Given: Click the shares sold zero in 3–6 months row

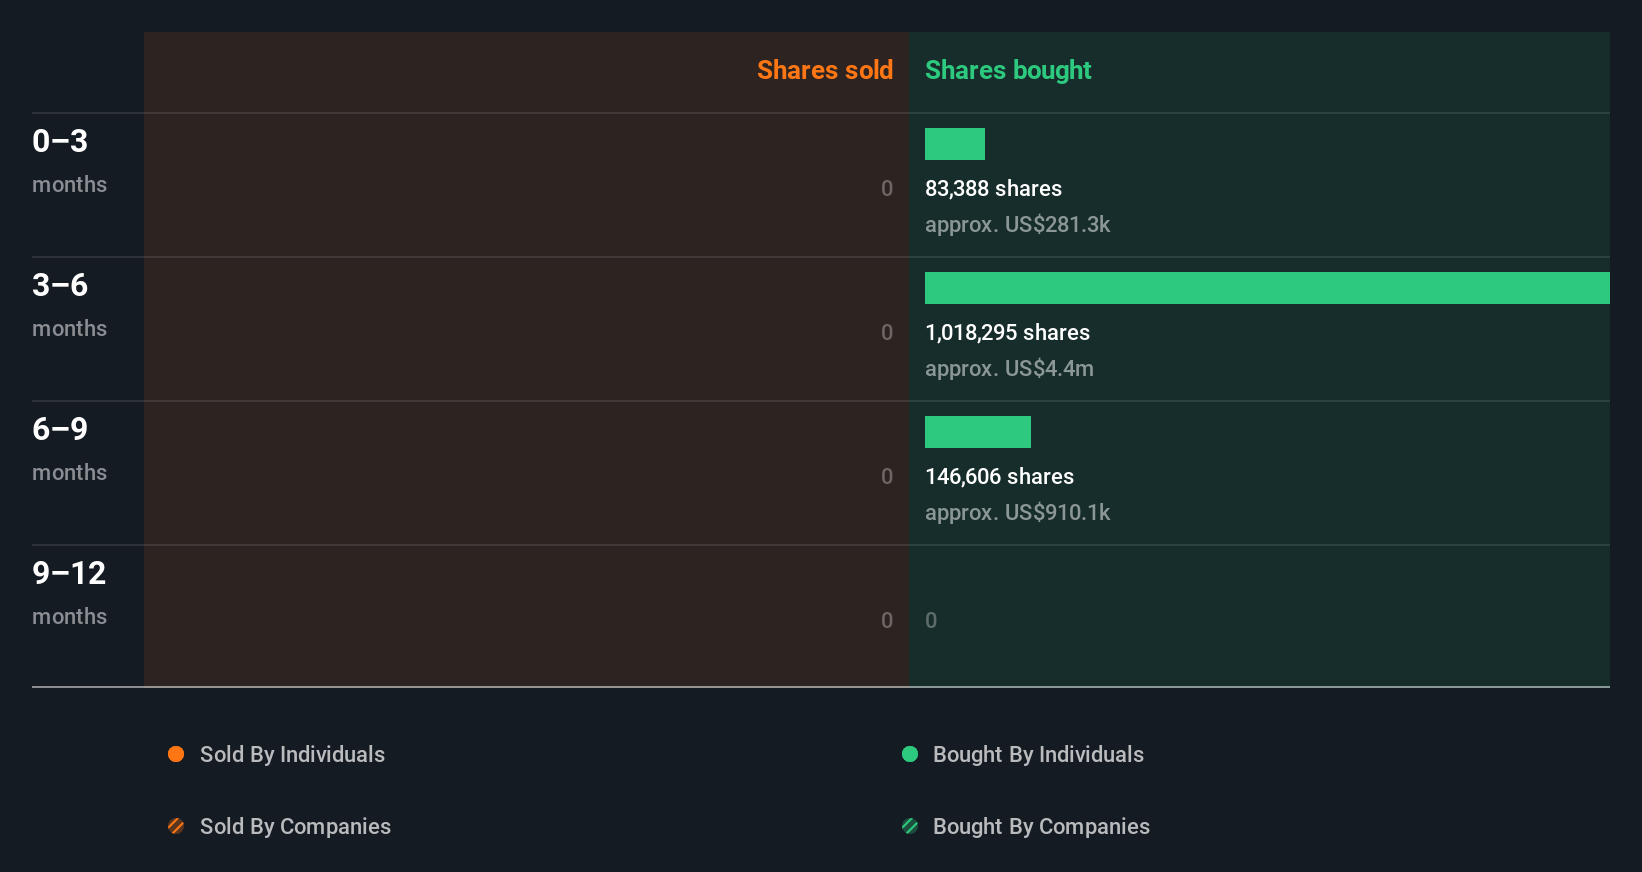Looking at the screenshot, I should pos(887,332).
